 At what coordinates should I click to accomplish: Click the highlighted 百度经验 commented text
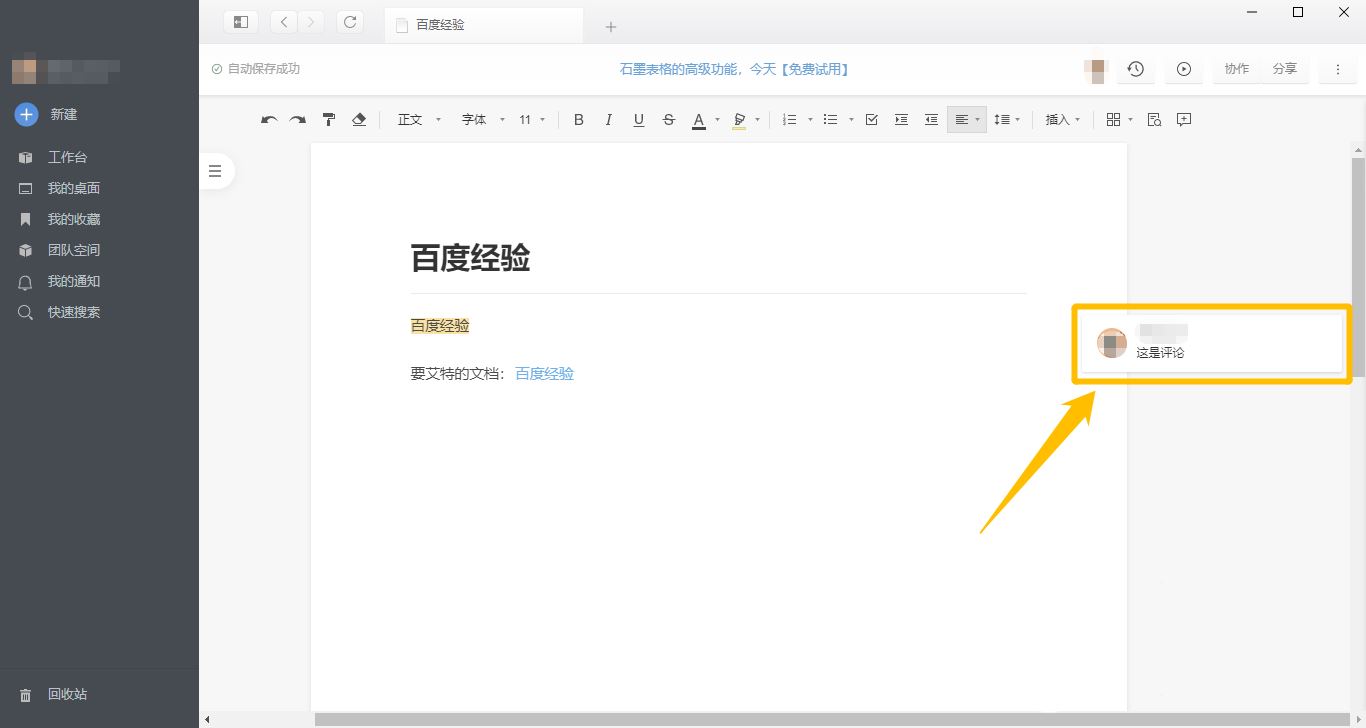pos(440,326)
